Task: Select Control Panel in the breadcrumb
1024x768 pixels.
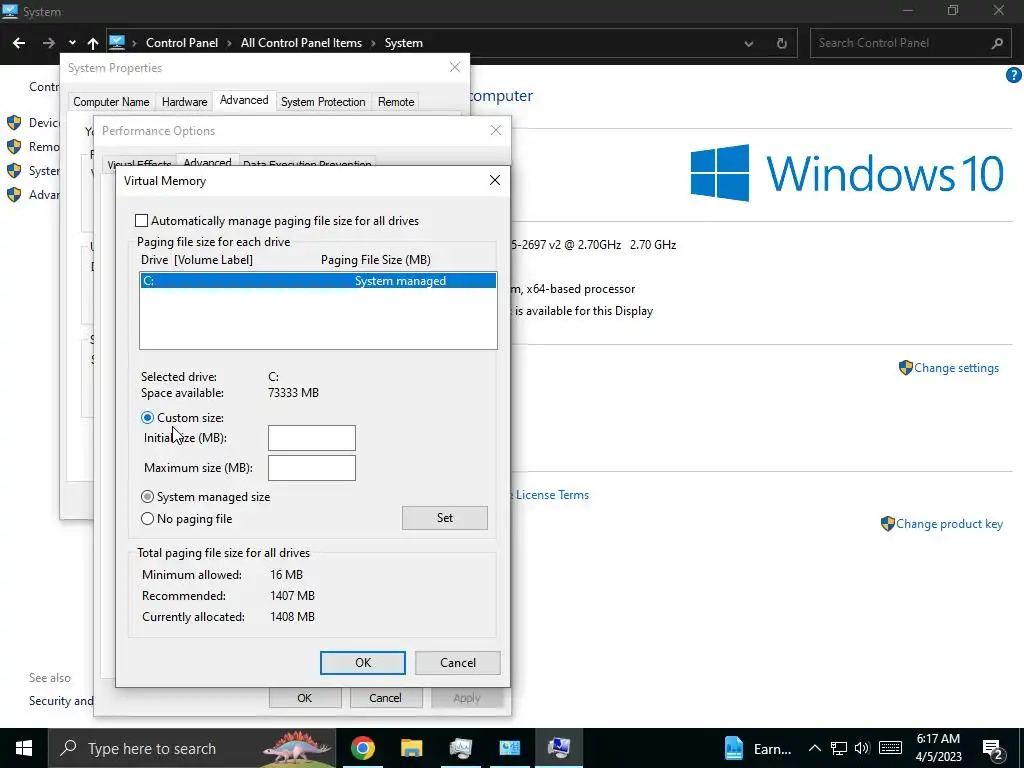Action: pyautogui.click(x=182, y=43)
